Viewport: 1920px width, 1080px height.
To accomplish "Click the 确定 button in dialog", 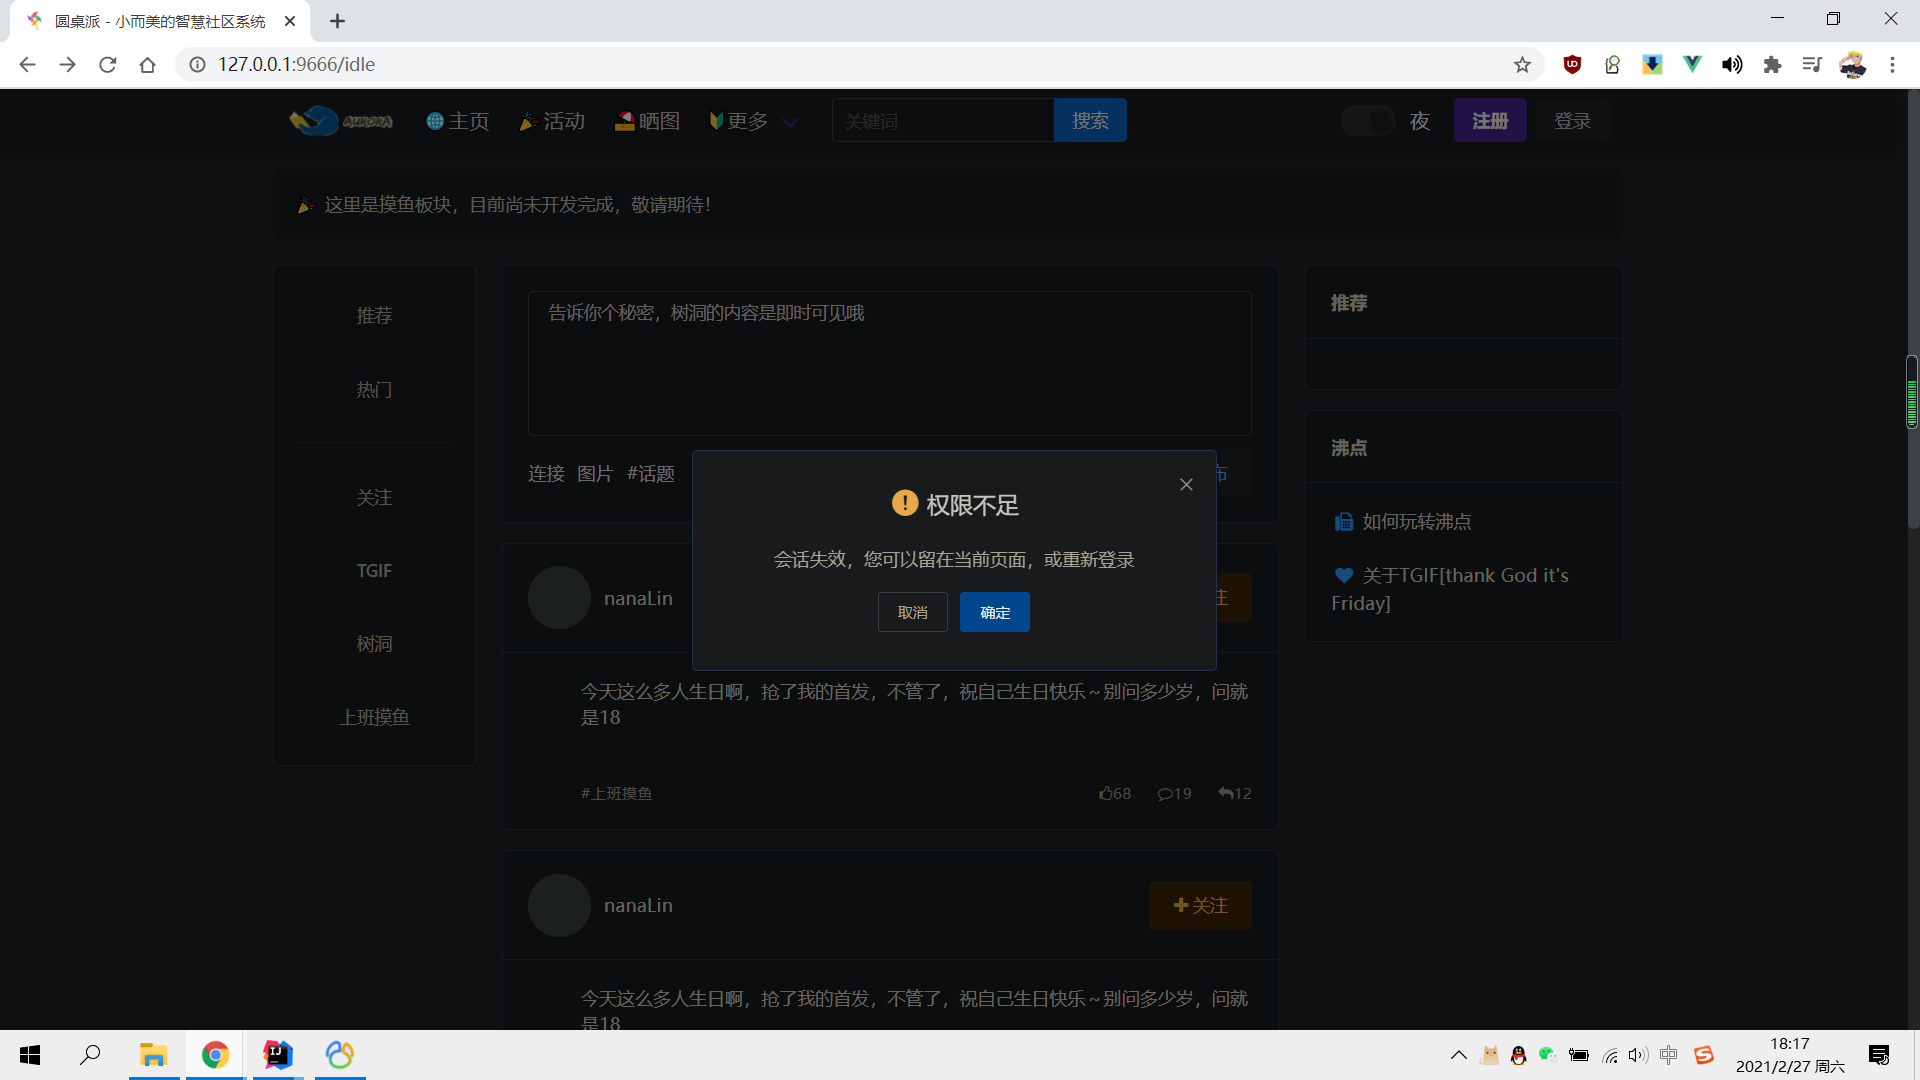I will (x=994, y=612).
